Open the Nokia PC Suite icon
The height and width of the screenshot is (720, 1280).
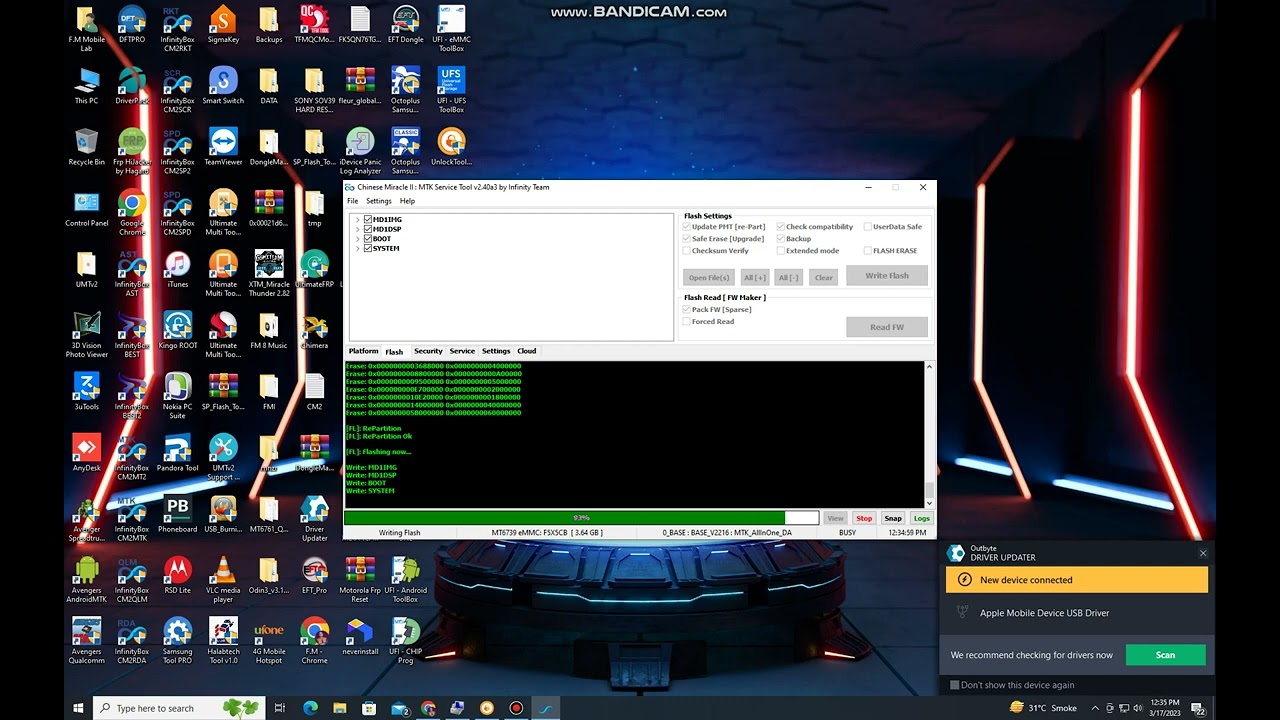[177, 396]
